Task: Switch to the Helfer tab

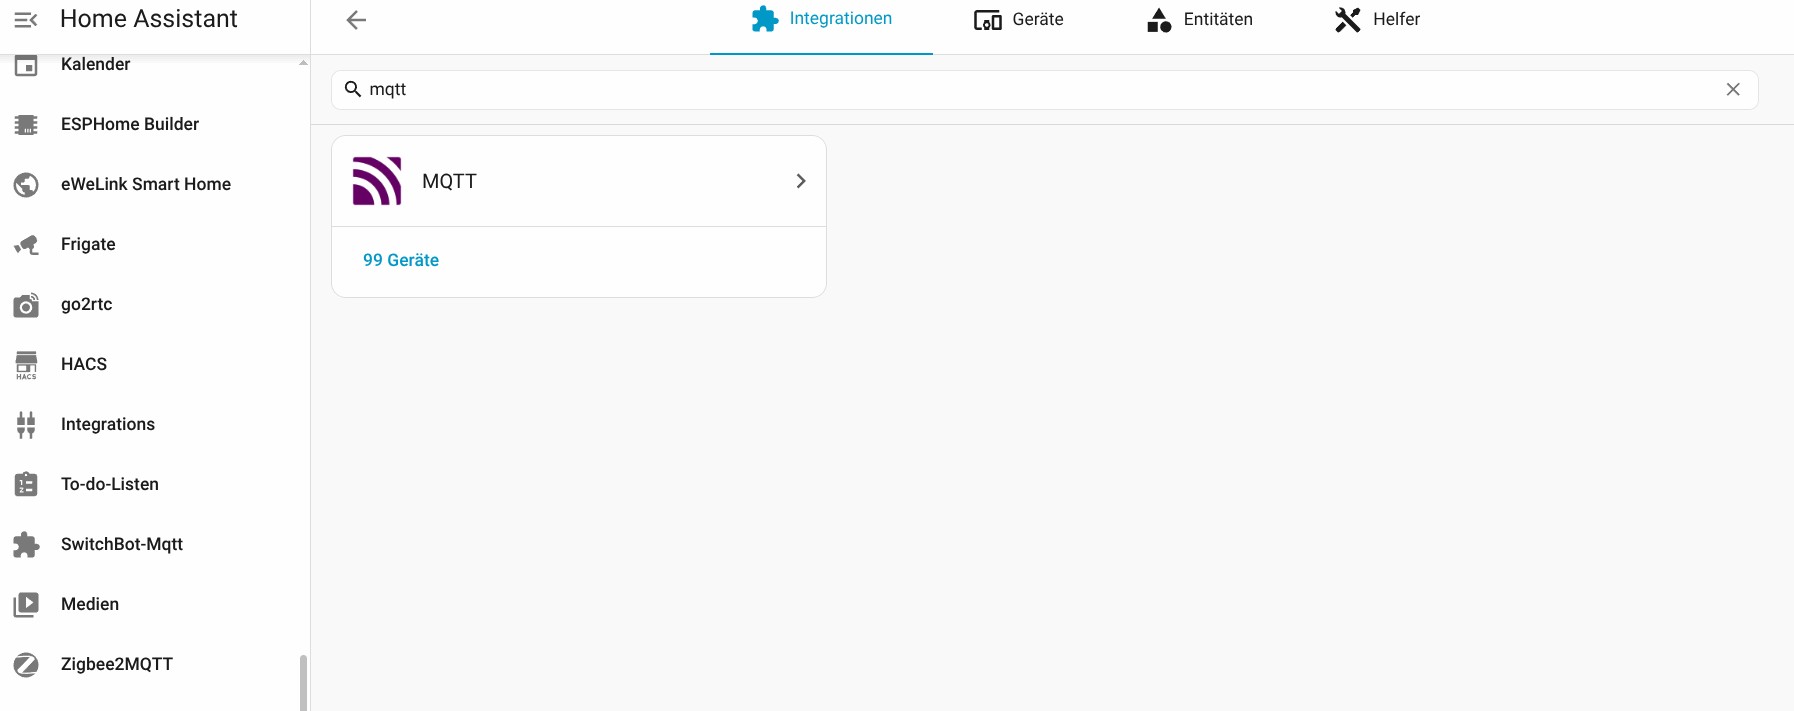Action: 1377,20
